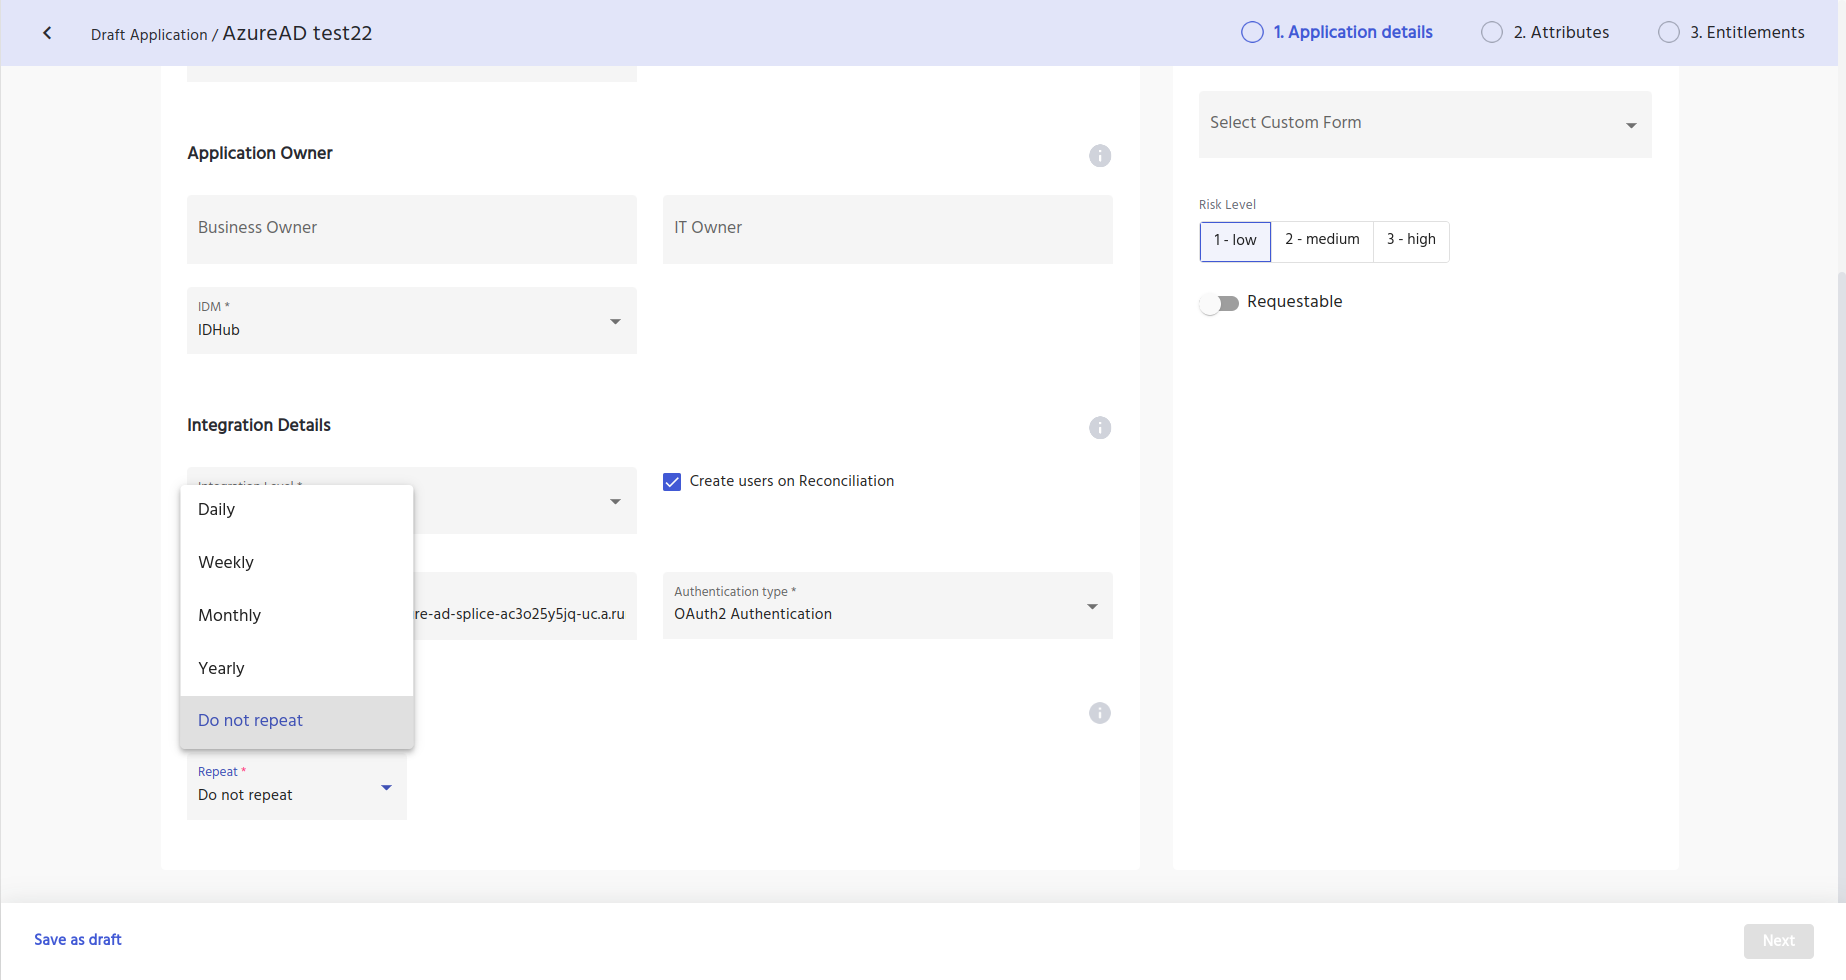This screenshot has width=1846, height=980.
Task: Select risk level 1 - low
Action: pos(1235,241)
